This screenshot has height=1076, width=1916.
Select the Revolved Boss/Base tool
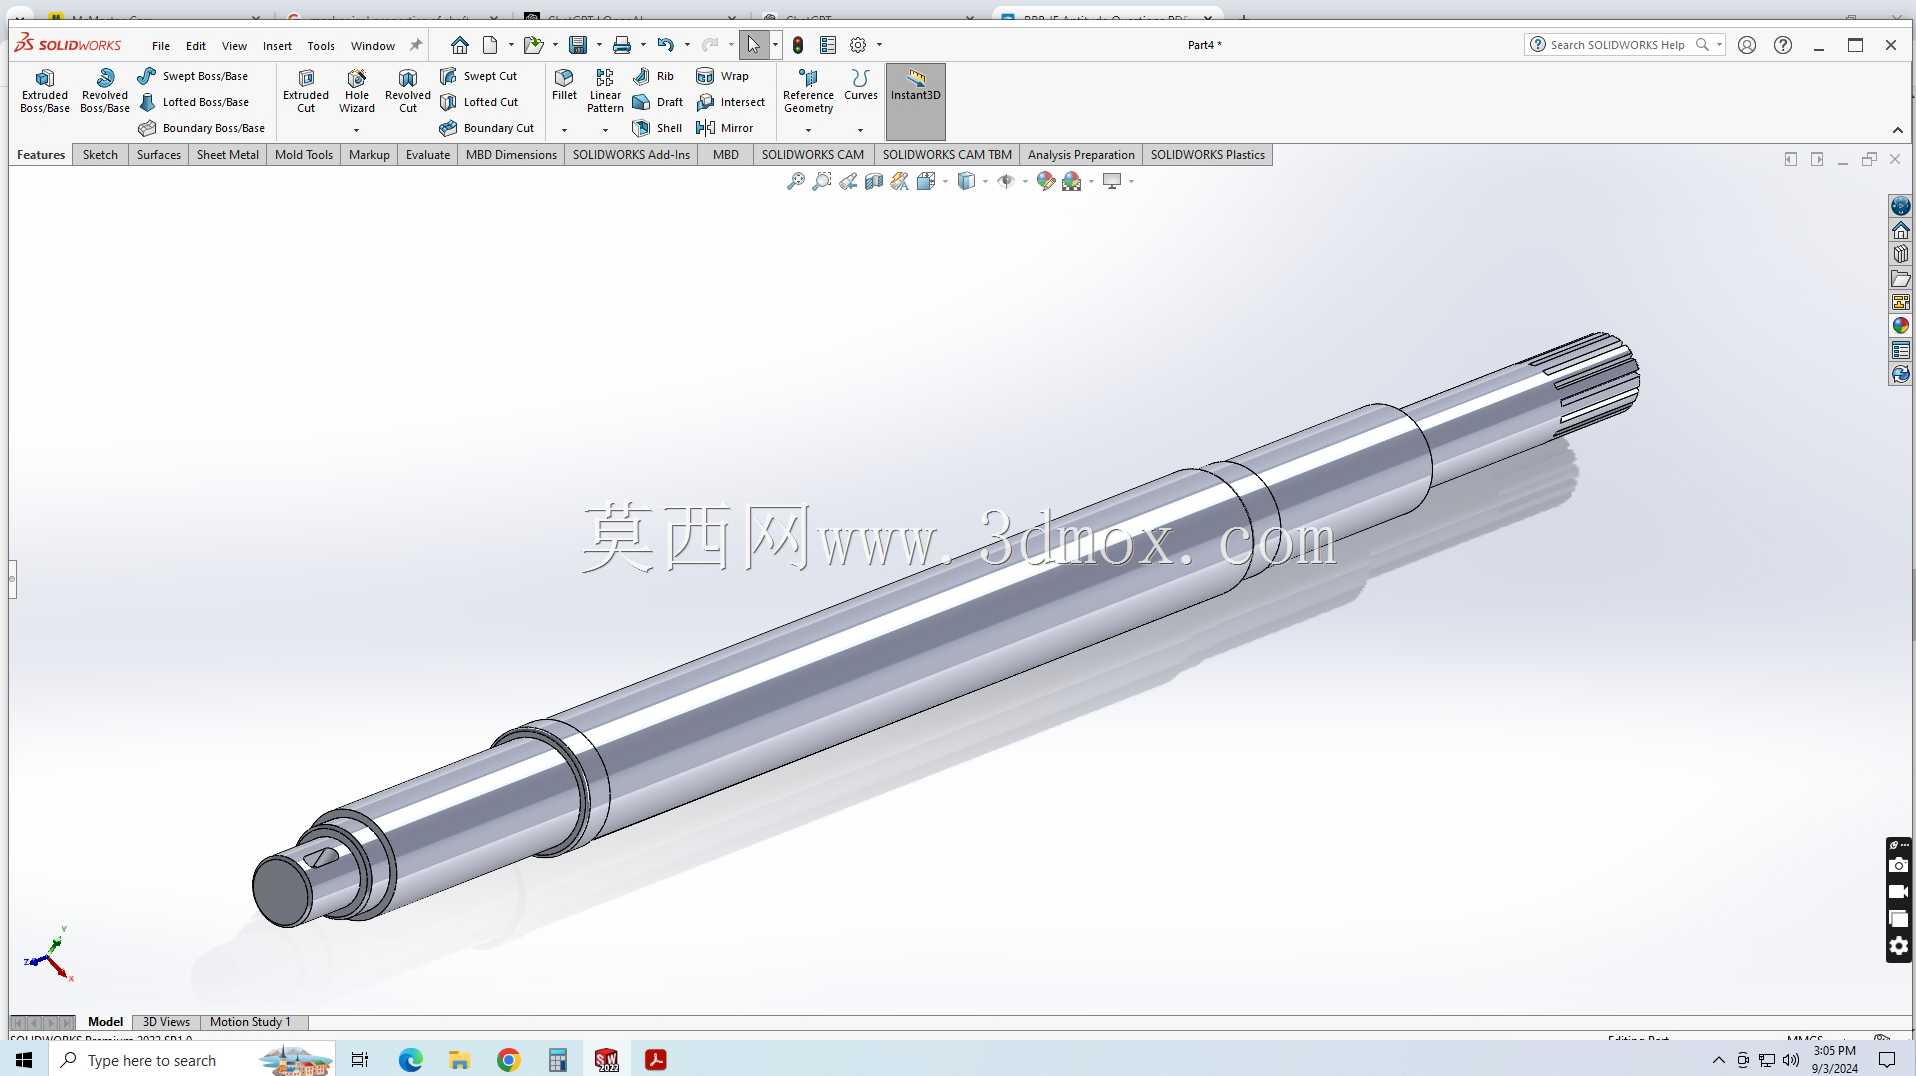105,91
